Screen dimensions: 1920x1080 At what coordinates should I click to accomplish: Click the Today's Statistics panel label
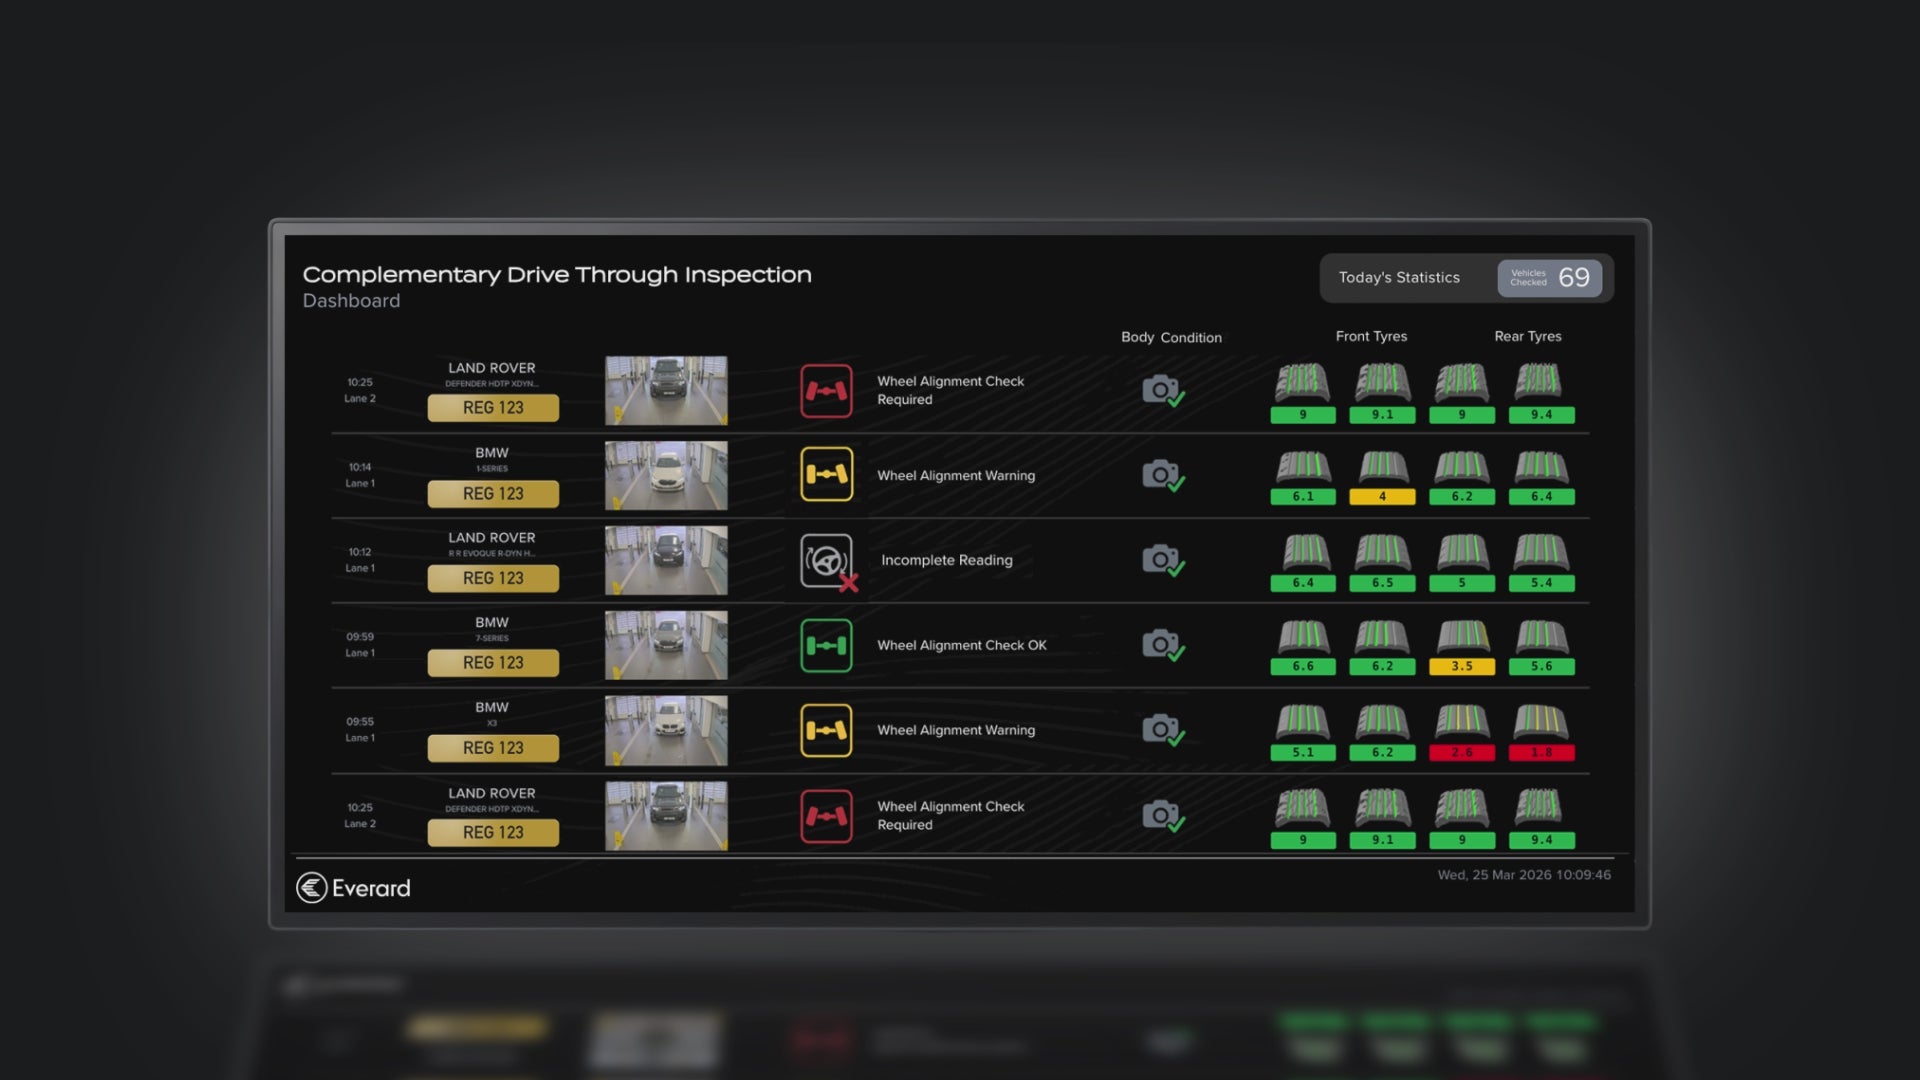(1399, 278)
